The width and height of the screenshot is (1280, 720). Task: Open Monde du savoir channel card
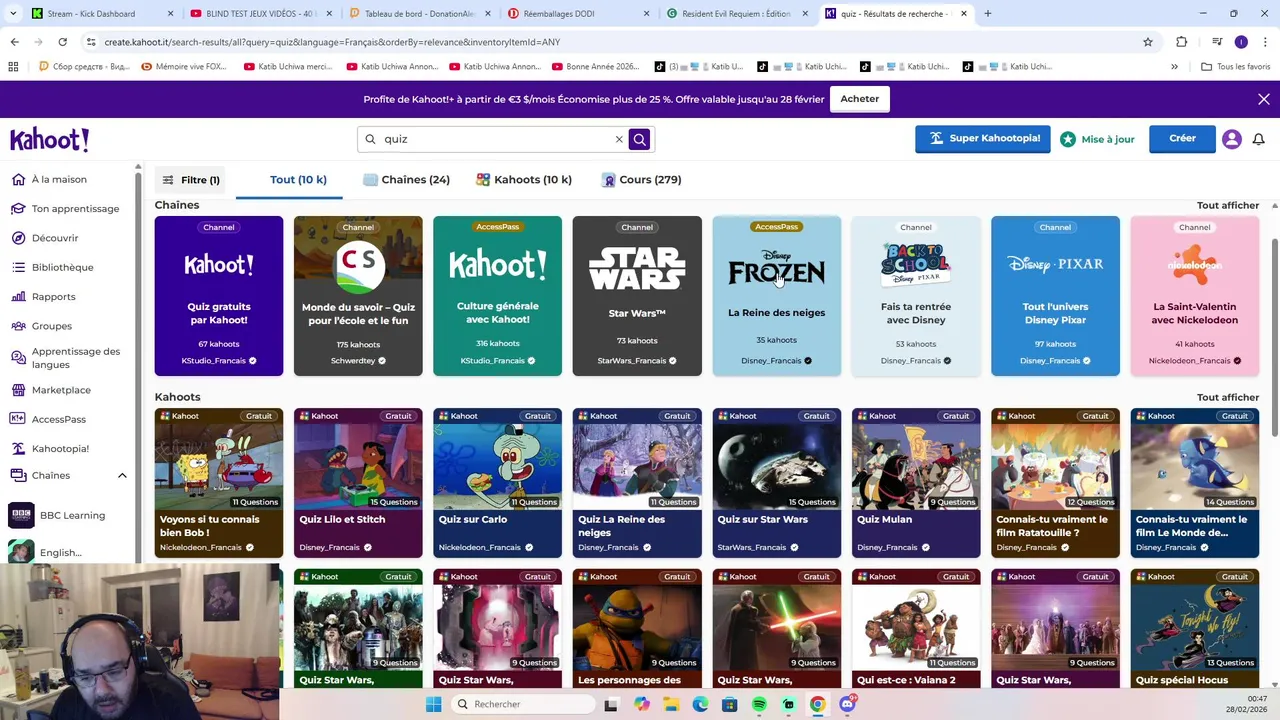pos(358,296)
